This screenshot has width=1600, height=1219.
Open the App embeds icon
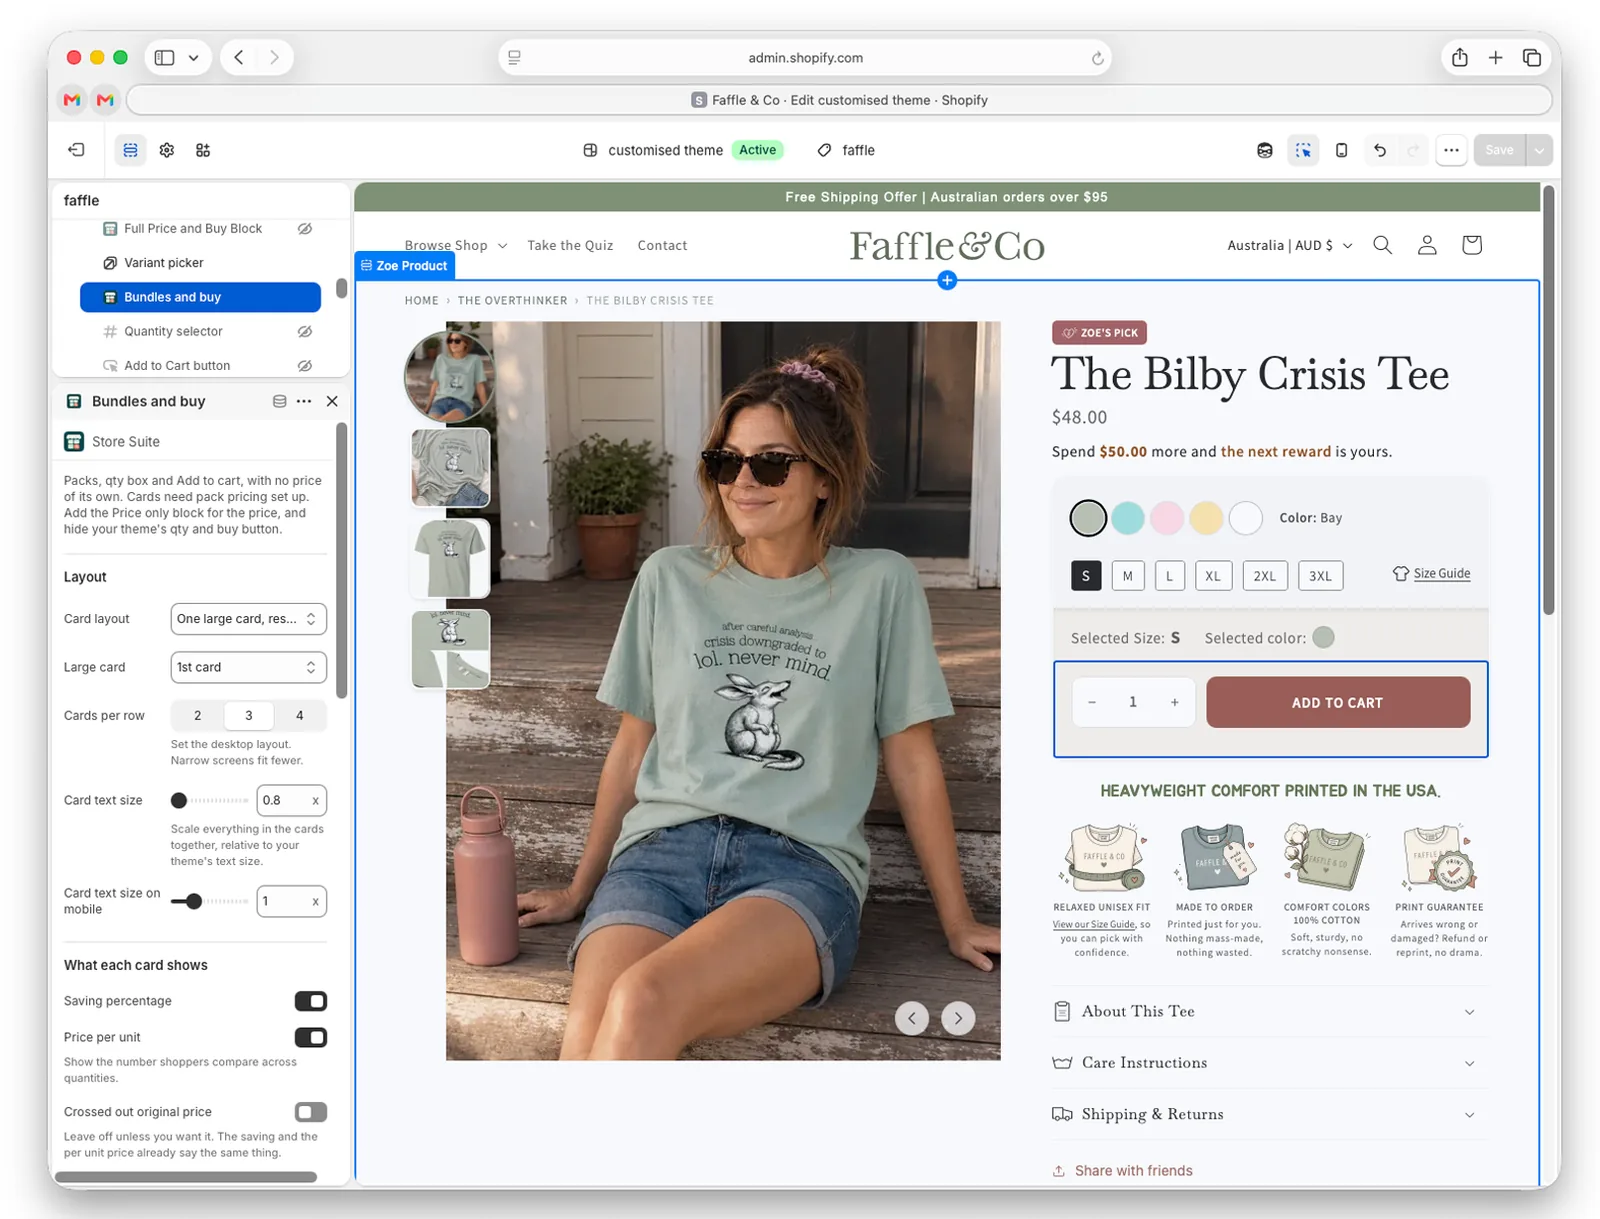(203, 150)
